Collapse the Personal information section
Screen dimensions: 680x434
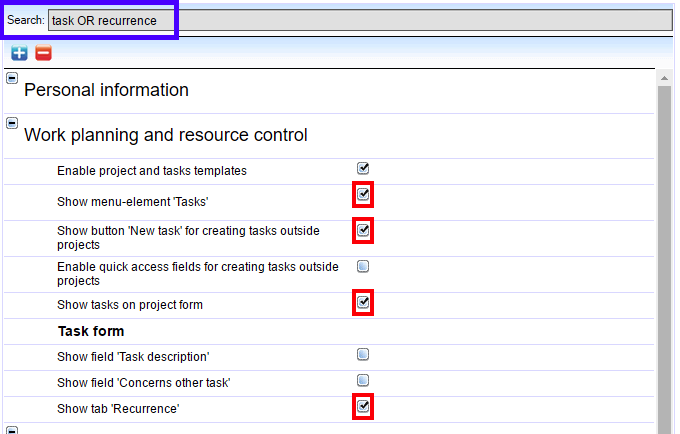[x=12, y=79]
